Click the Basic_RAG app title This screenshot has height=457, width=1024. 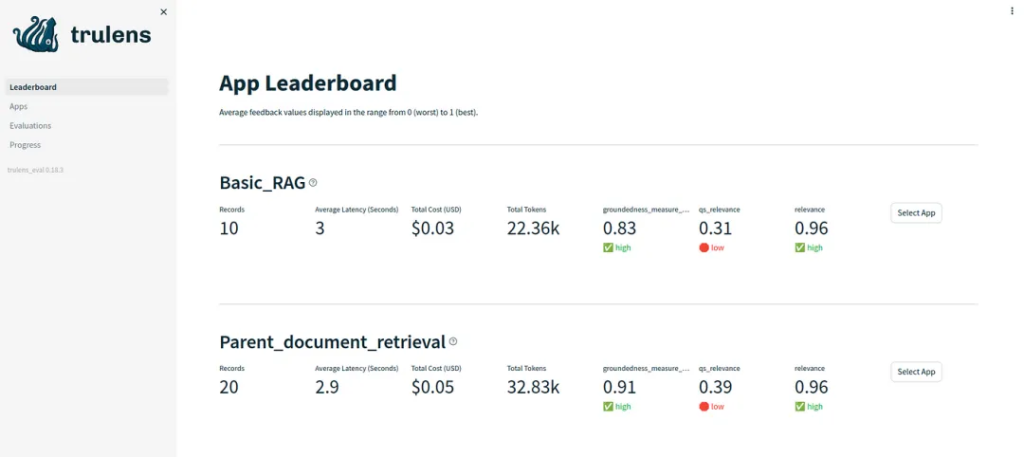coord(262,183)
